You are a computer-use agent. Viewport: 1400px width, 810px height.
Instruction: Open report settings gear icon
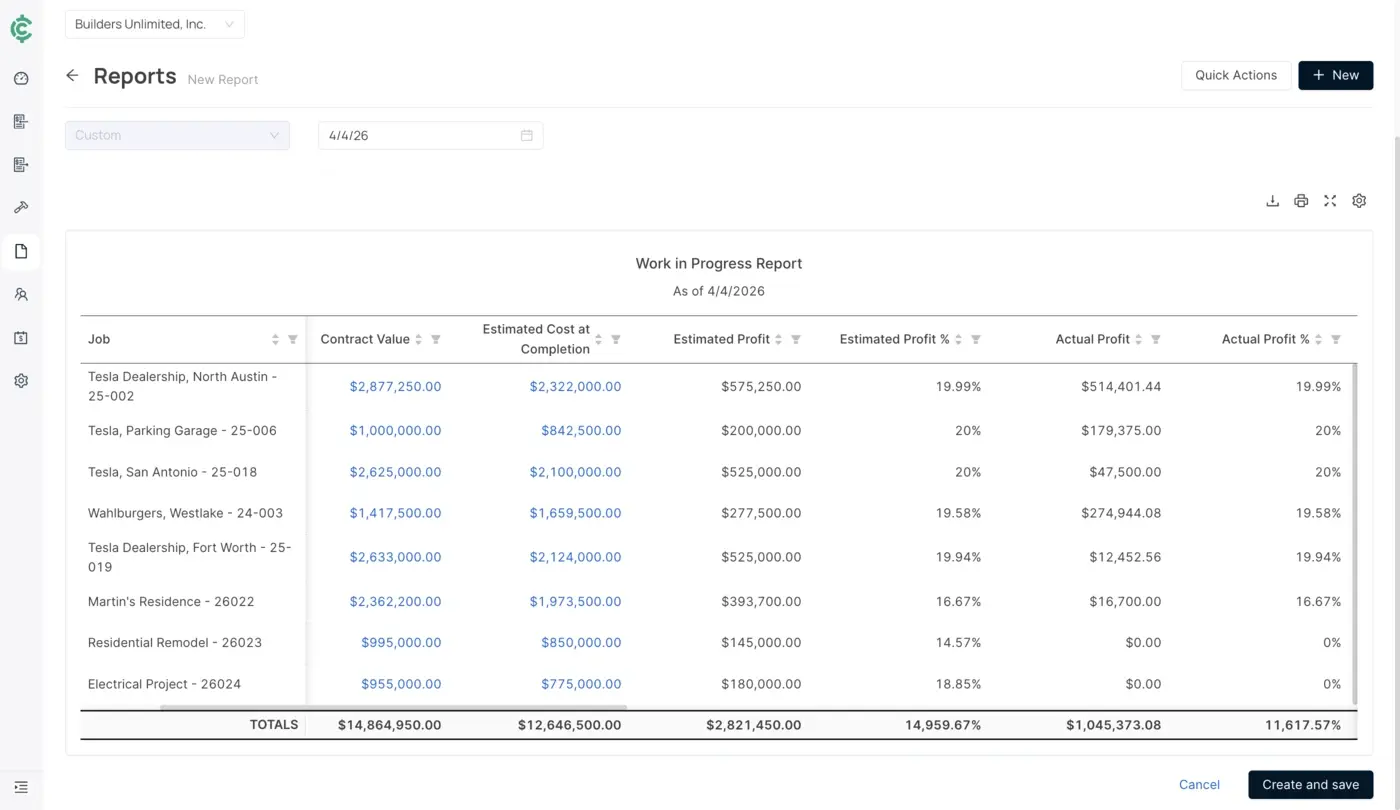click(1359, 201)
